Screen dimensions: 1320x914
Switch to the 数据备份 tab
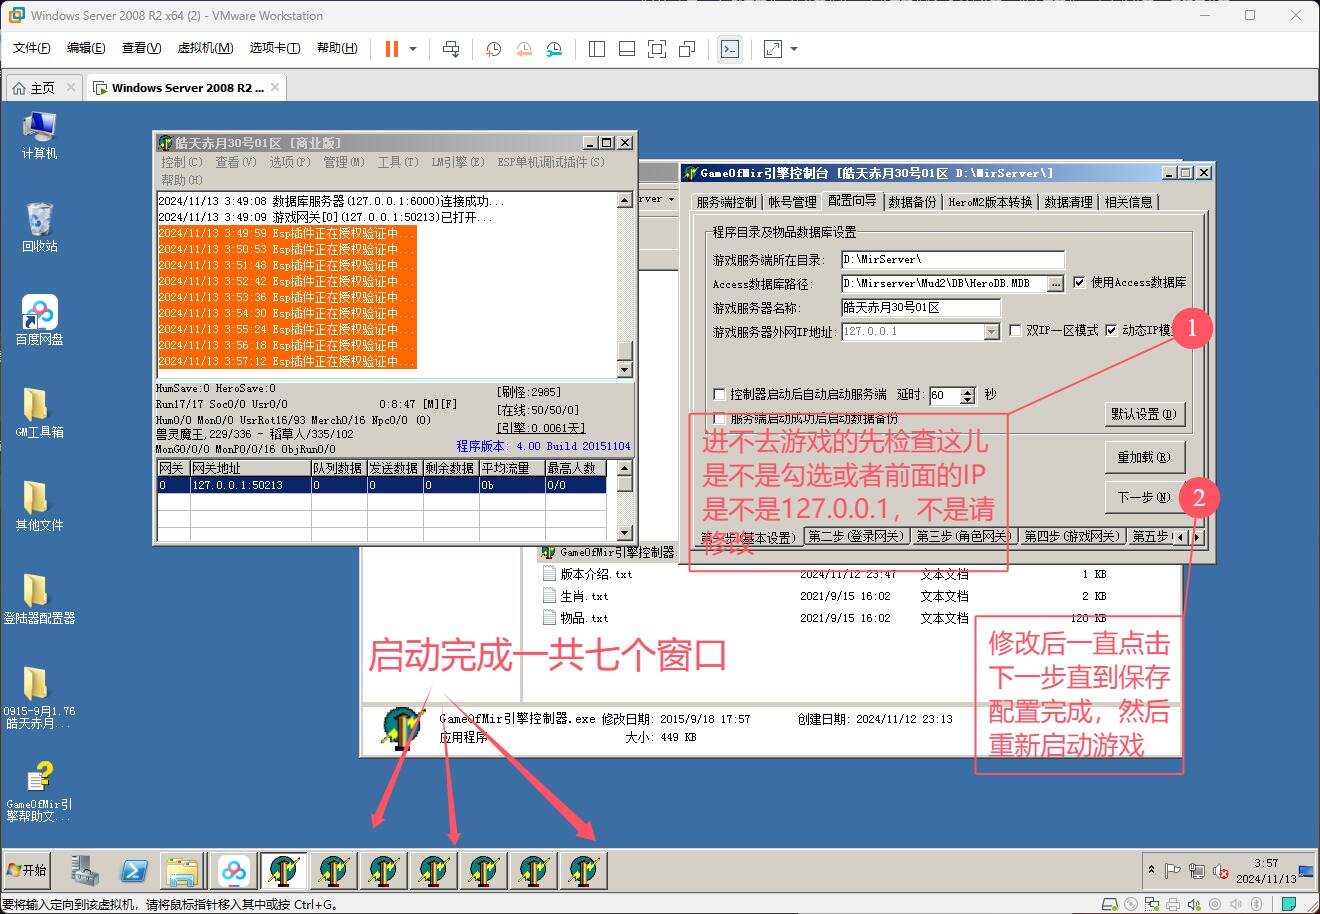pyautogui.click(x=912, y=202)
